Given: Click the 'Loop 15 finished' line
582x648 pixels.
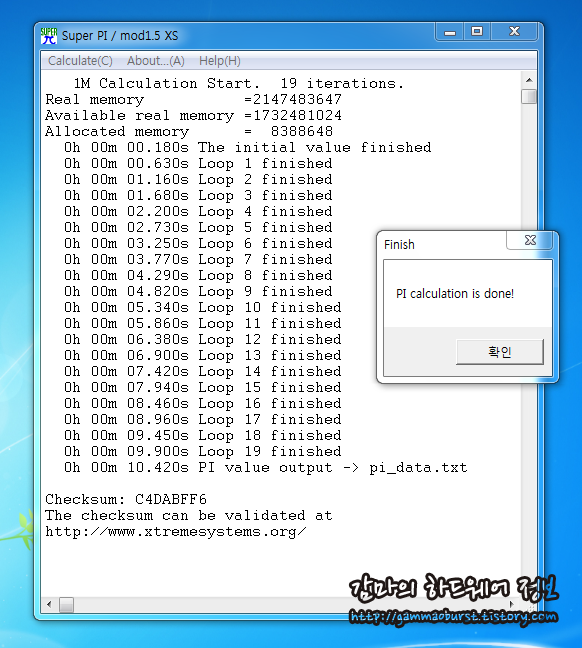Looking at the screenshot, I should click(x=203, y=387).
